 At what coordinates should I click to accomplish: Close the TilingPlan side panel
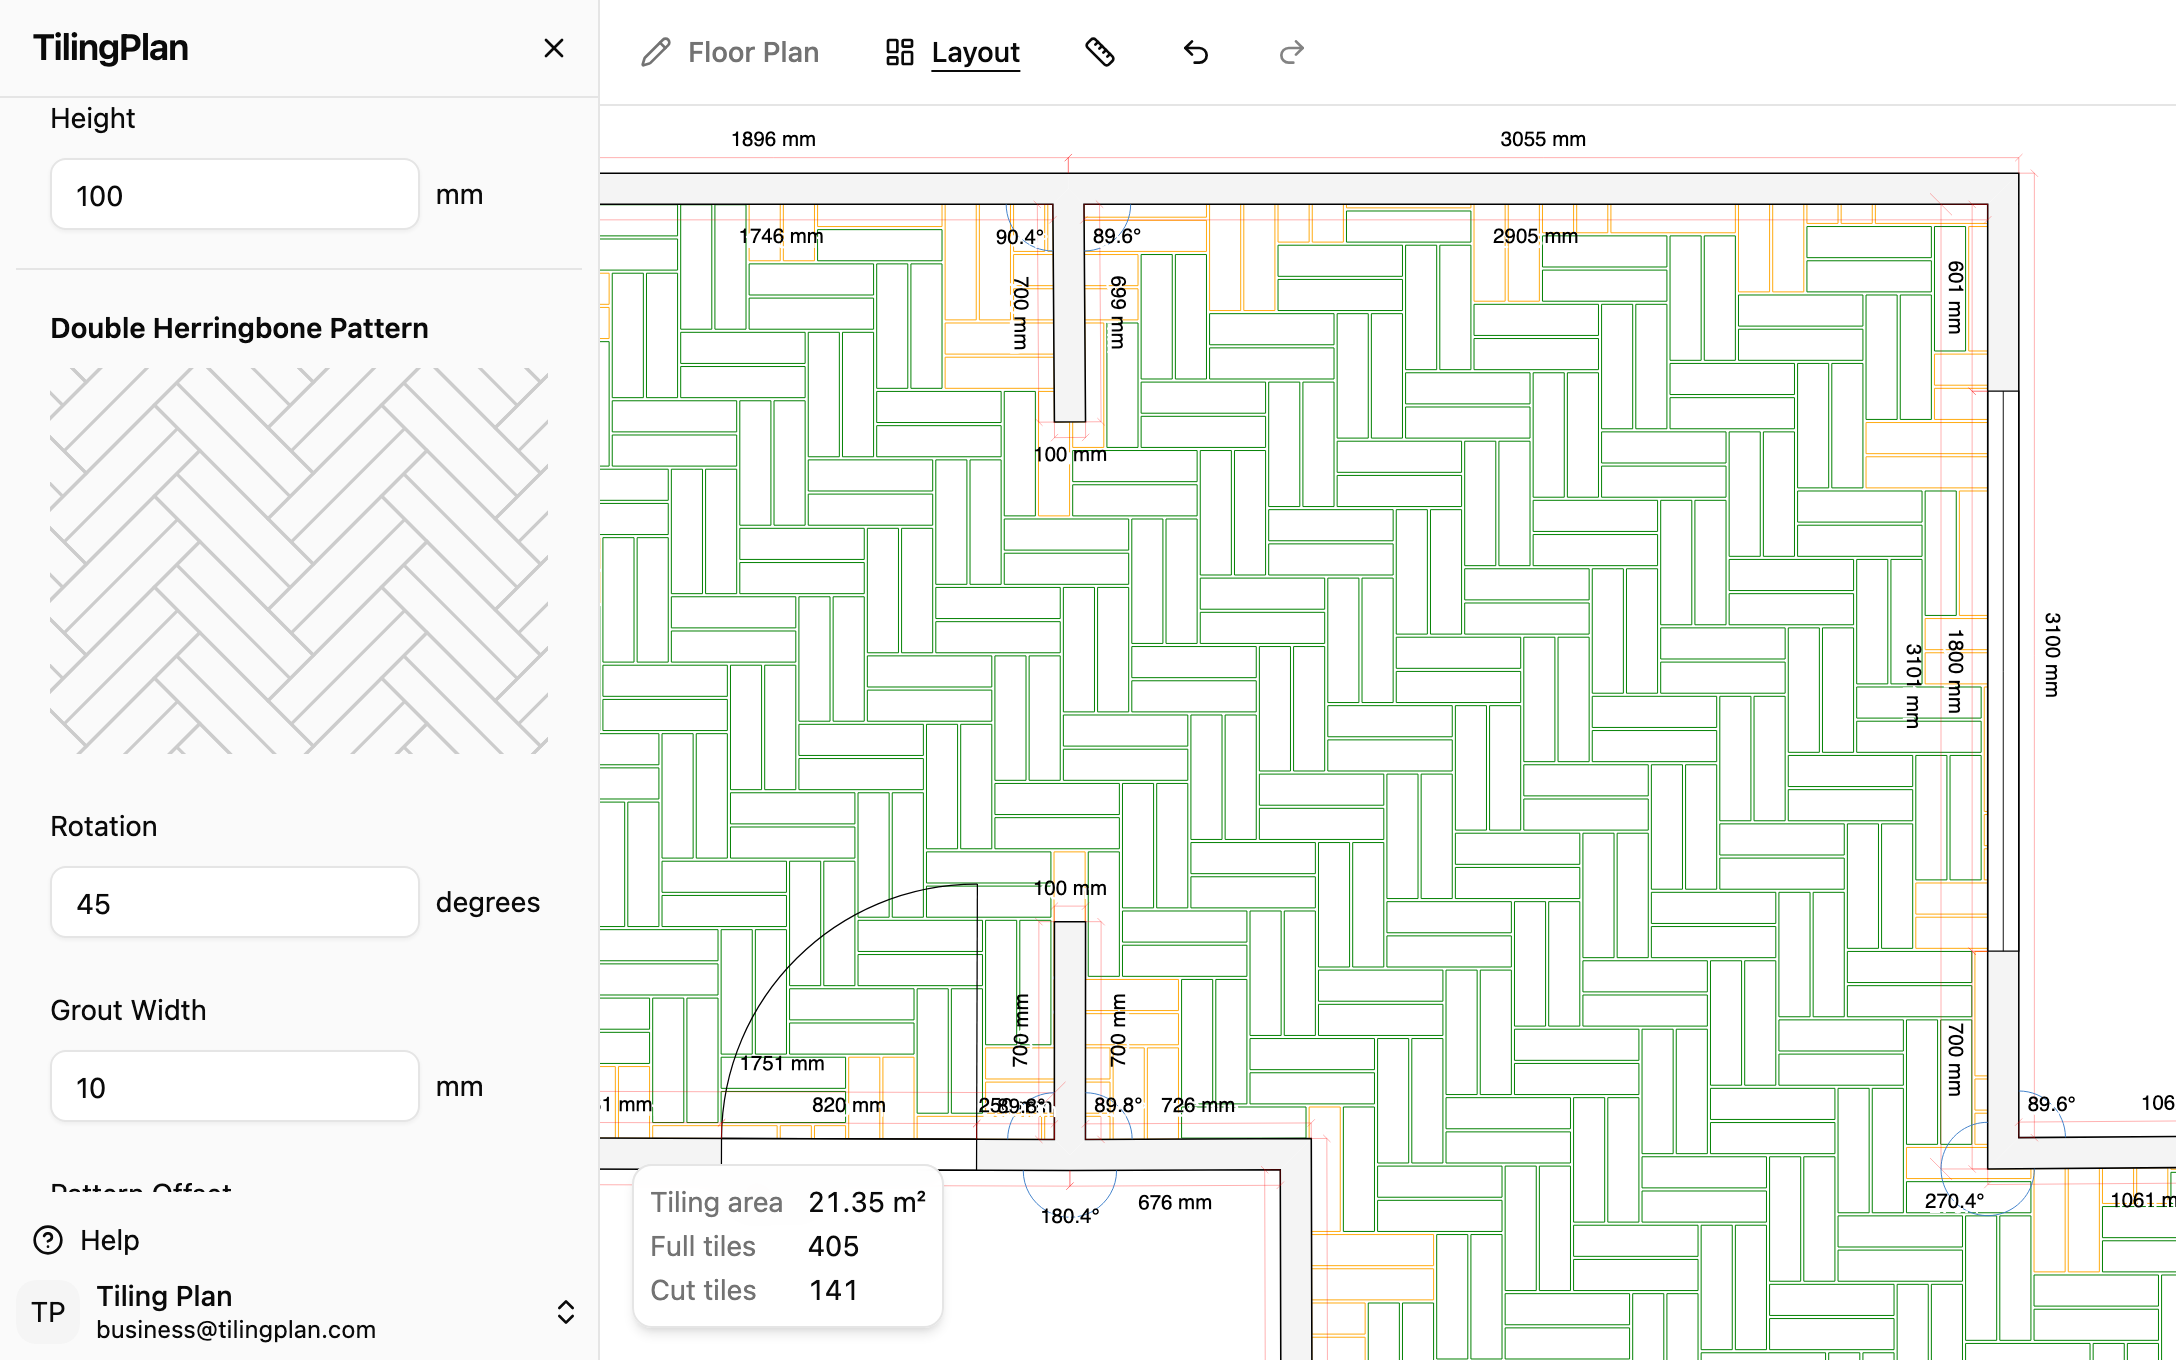tap(554, 48)
